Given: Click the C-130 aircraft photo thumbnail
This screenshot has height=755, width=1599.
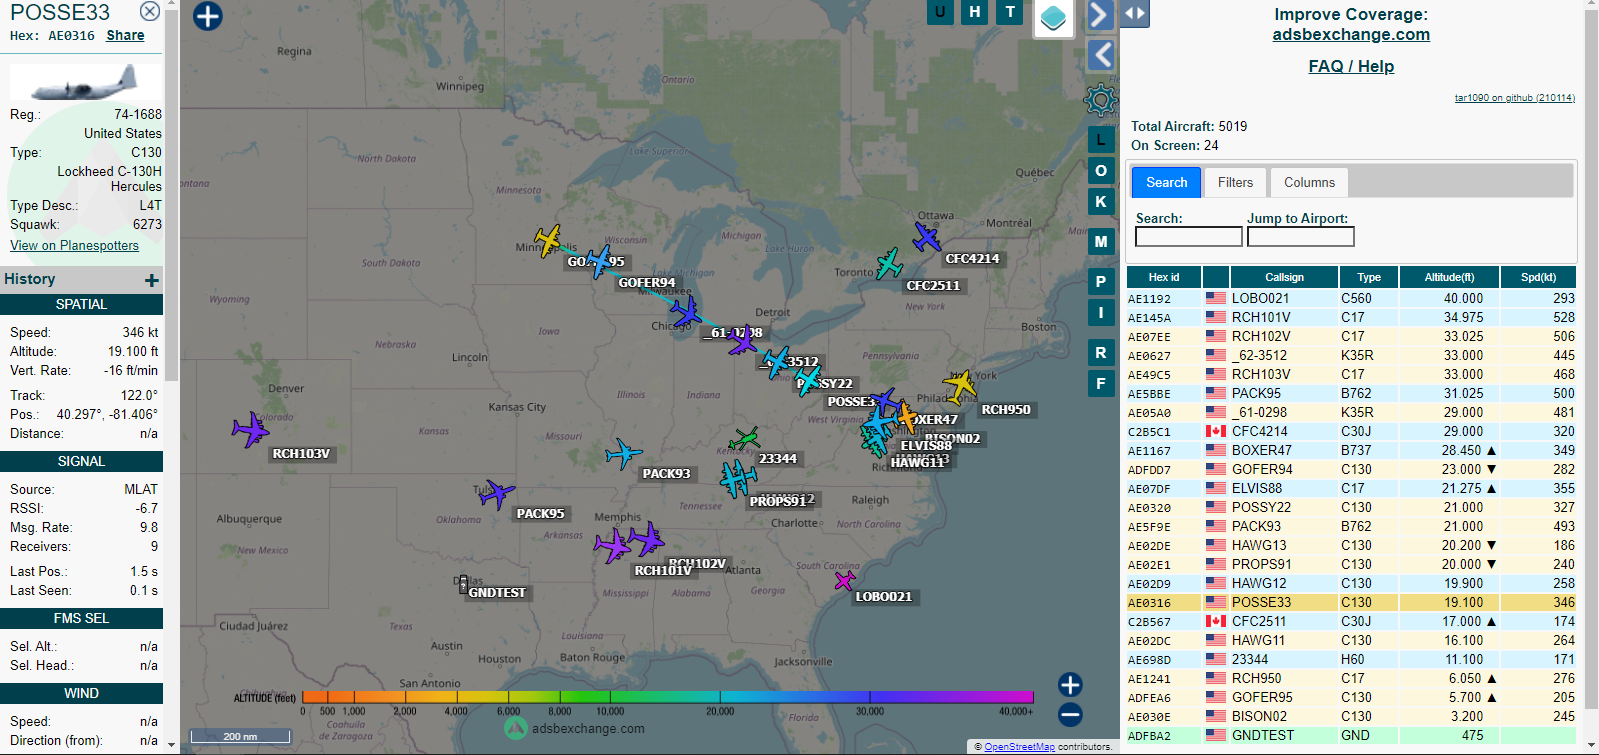Looking at the screenshot, I should tap(85, 82).
